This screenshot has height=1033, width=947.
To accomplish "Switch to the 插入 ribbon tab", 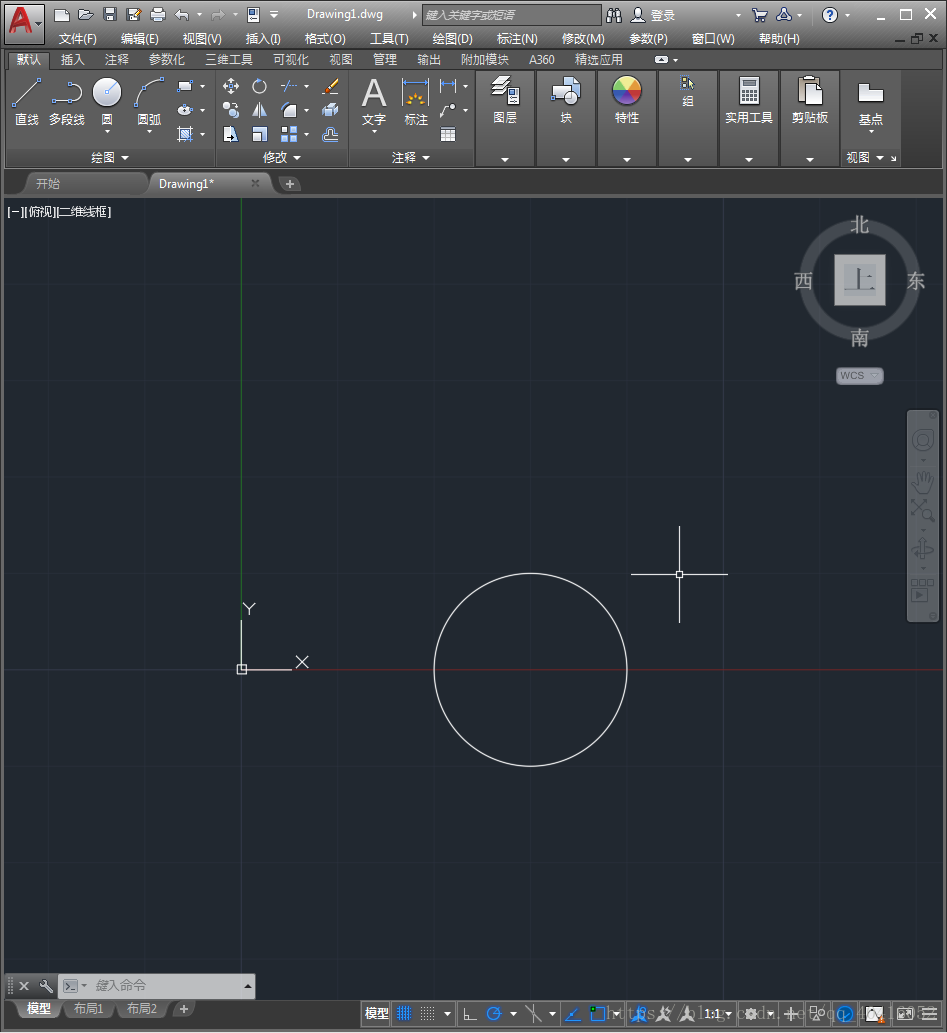I will coord(72,60).
